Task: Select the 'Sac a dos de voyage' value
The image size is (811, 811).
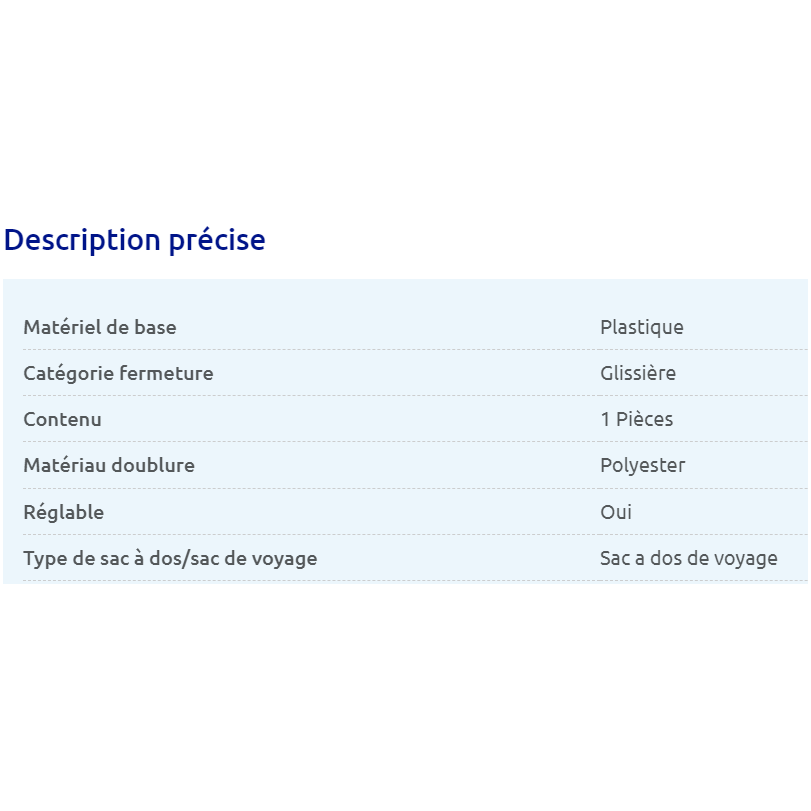Action: [689, 558]
